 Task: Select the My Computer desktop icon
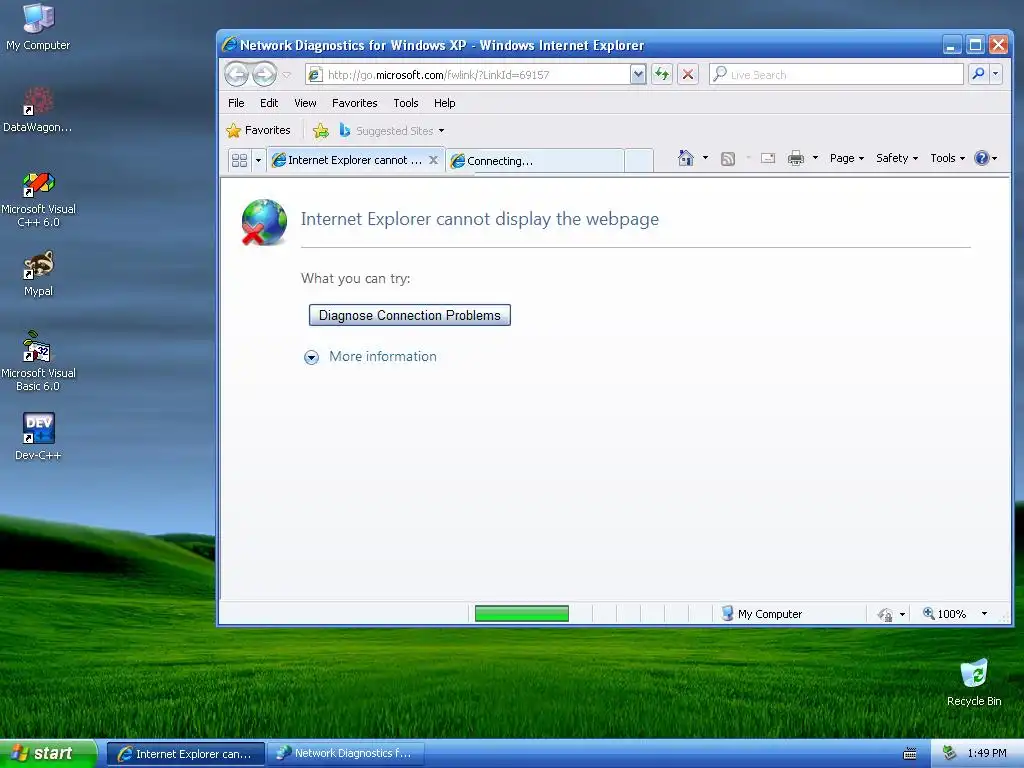tap(38, 26)
